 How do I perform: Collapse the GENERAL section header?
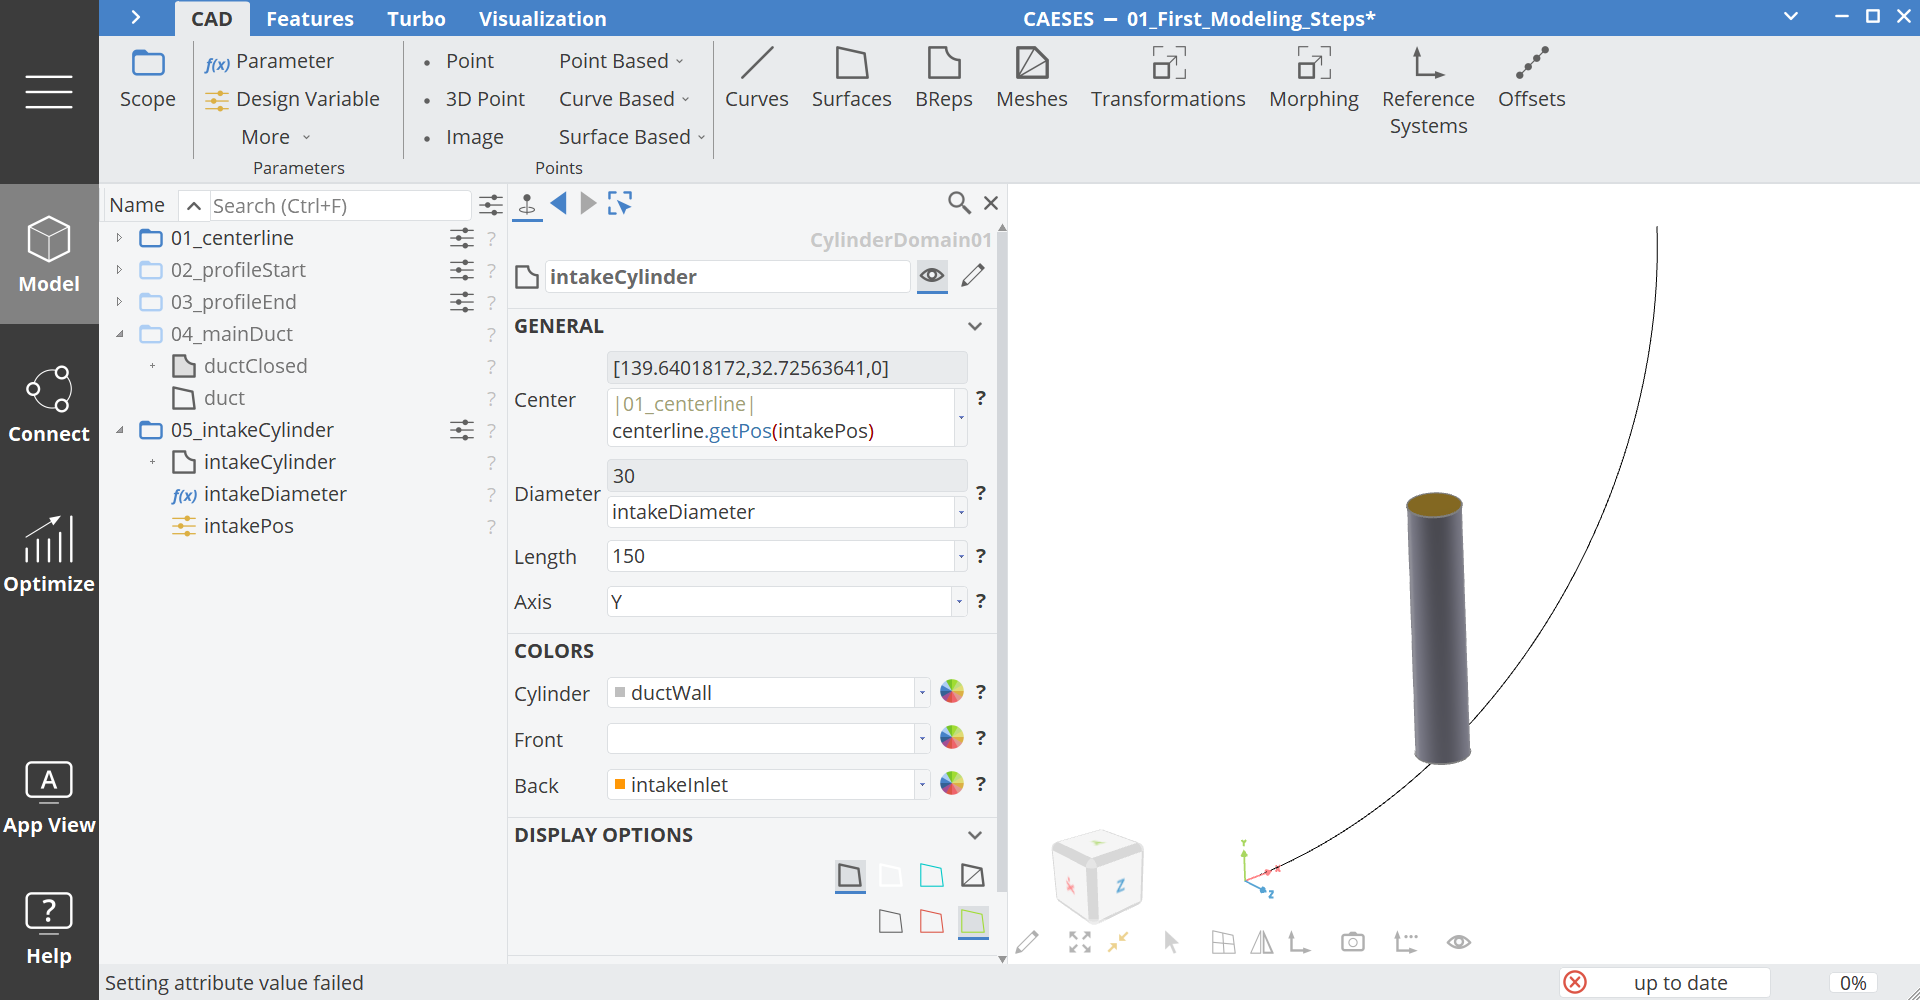(975, 325)
